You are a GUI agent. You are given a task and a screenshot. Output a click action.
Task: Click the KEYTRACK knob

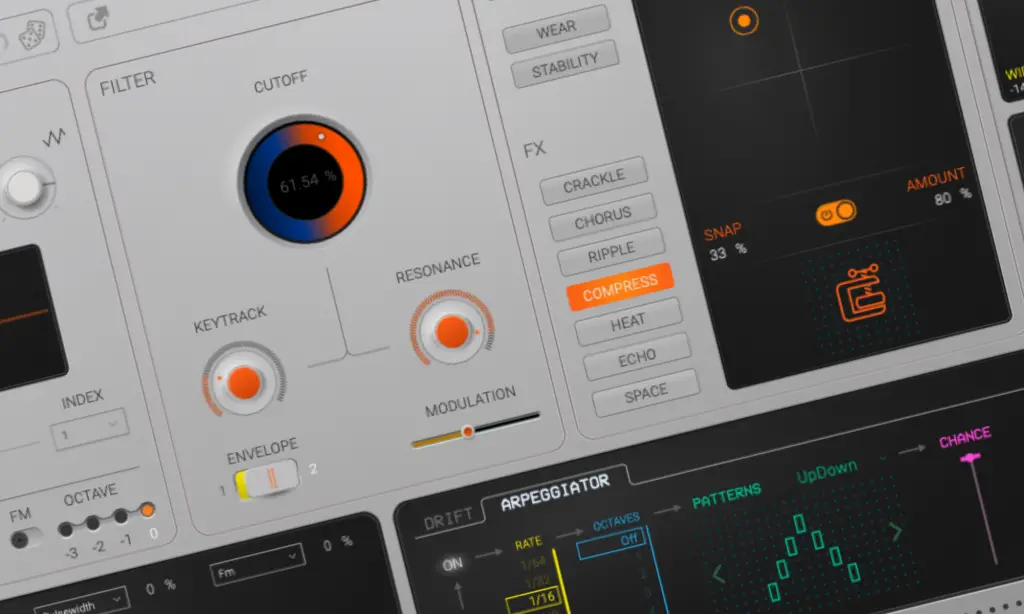[x=244, y=382]
